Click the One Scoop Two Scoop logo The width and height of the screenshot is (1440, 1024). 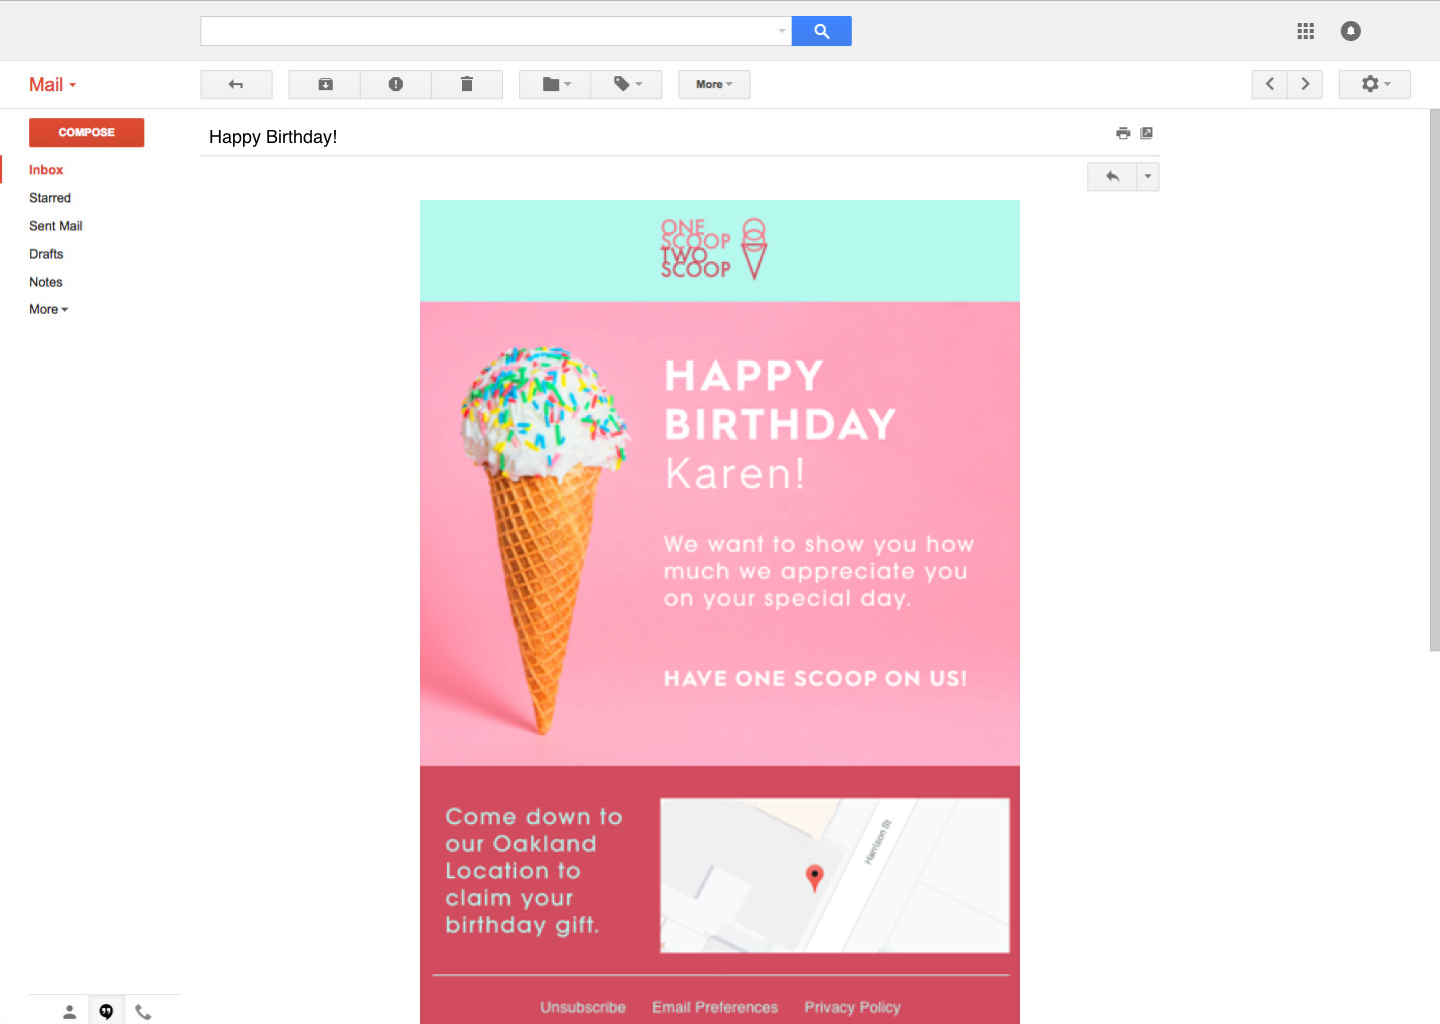click(714, 249)
